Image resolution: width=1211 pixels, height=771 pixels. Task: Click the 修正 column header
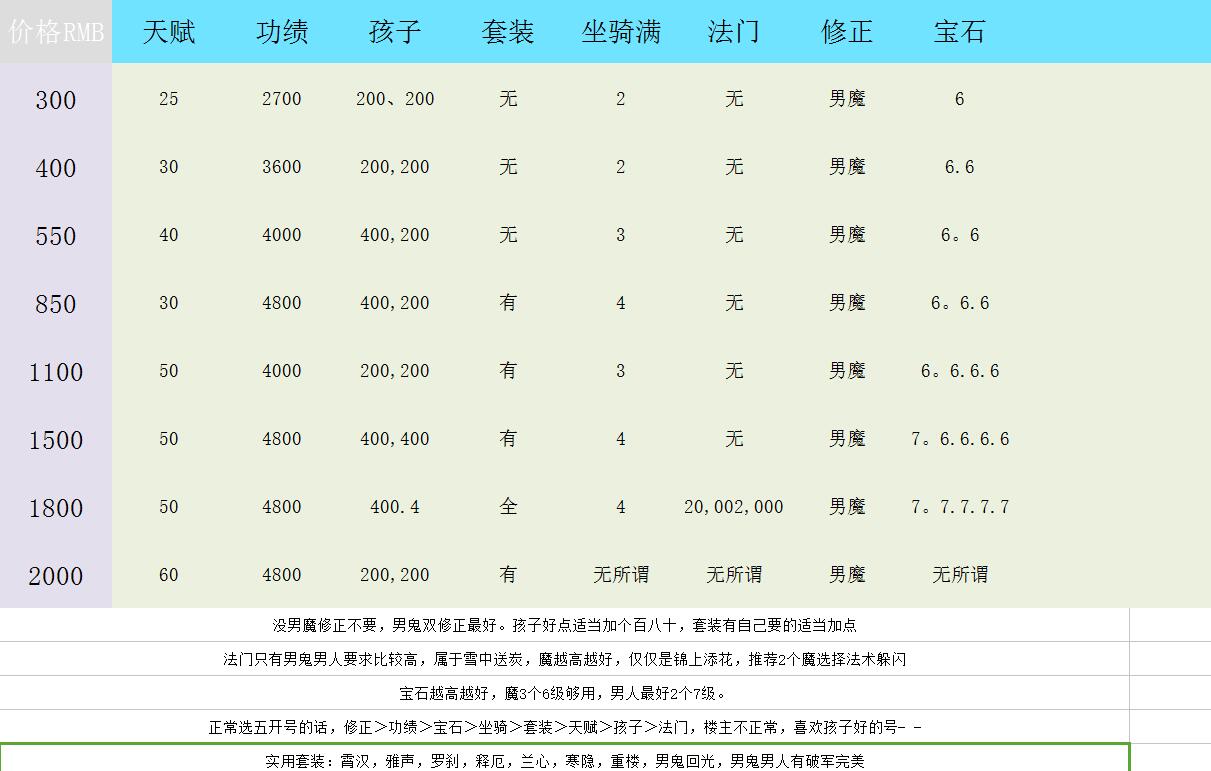[847, 32]
